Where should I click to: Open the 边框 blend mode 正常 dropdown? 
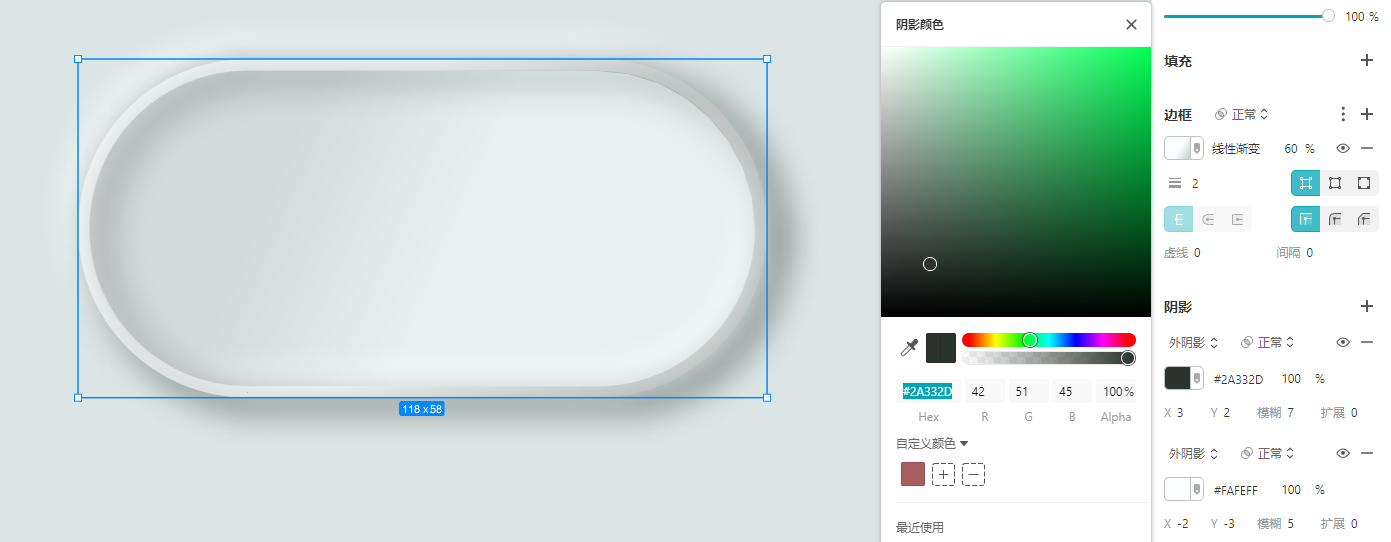(1242, 114)
